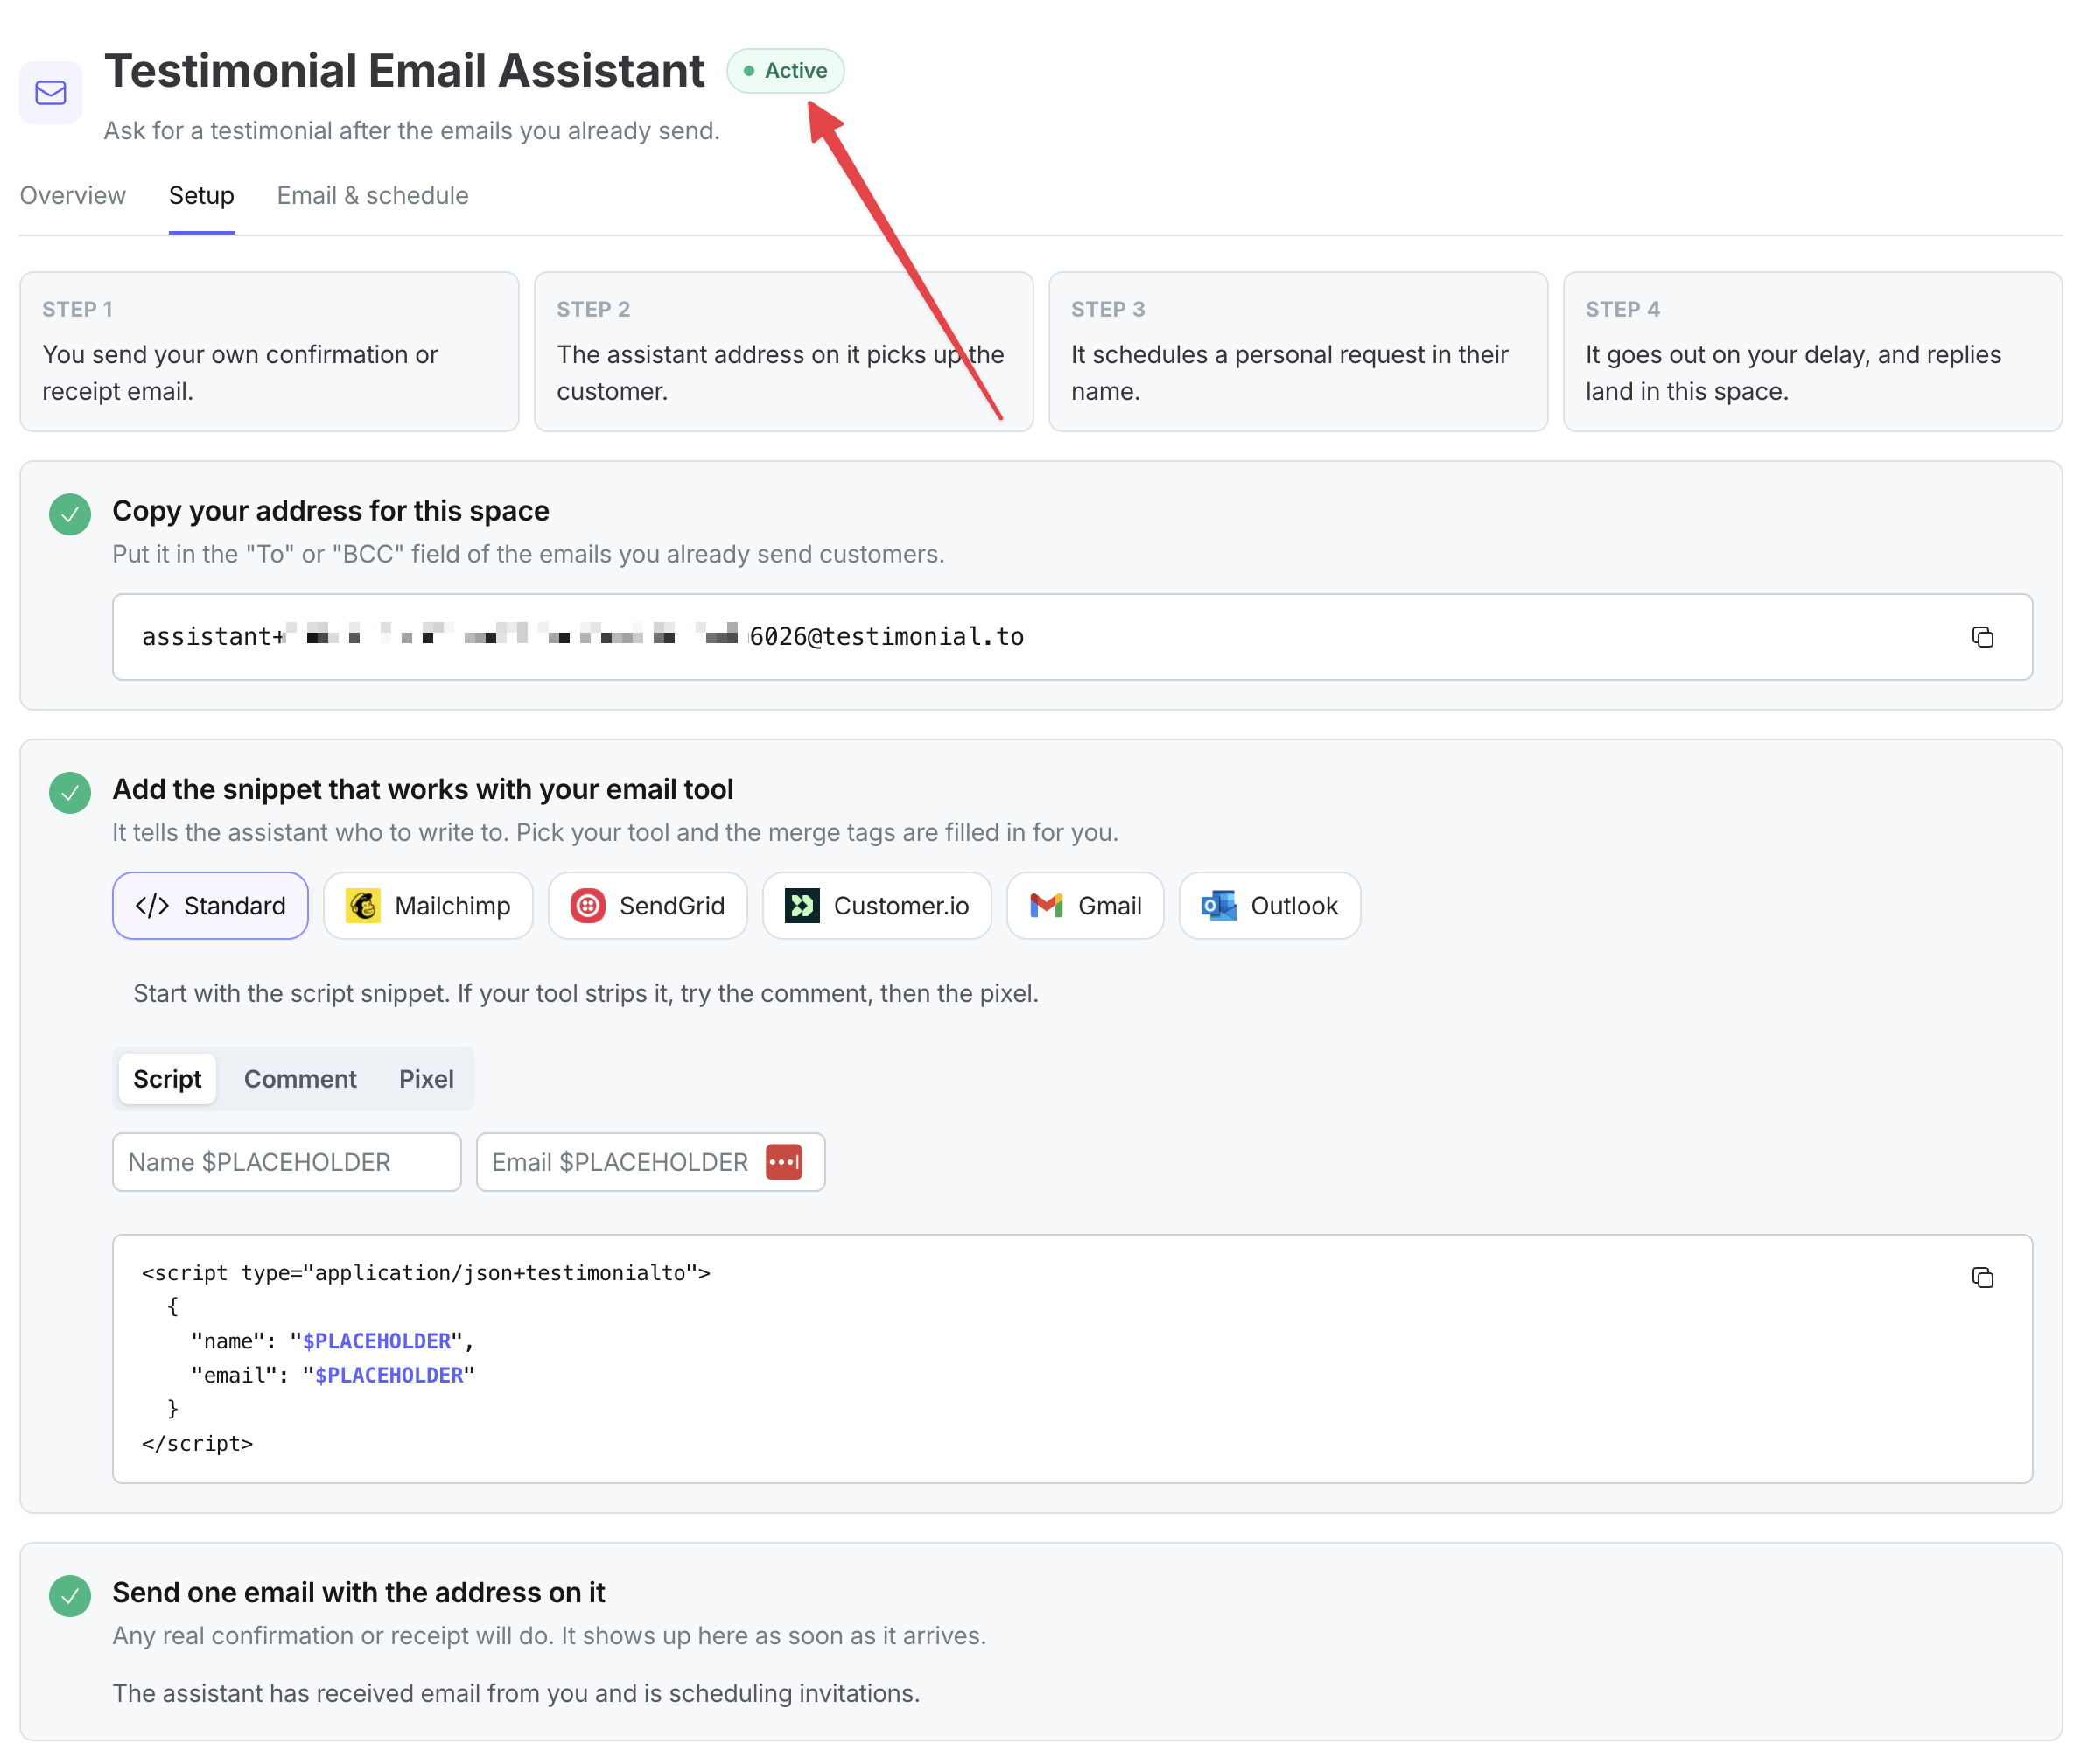Click green check next to Copy your address
2088x1764 pixels.
[70, 515]
